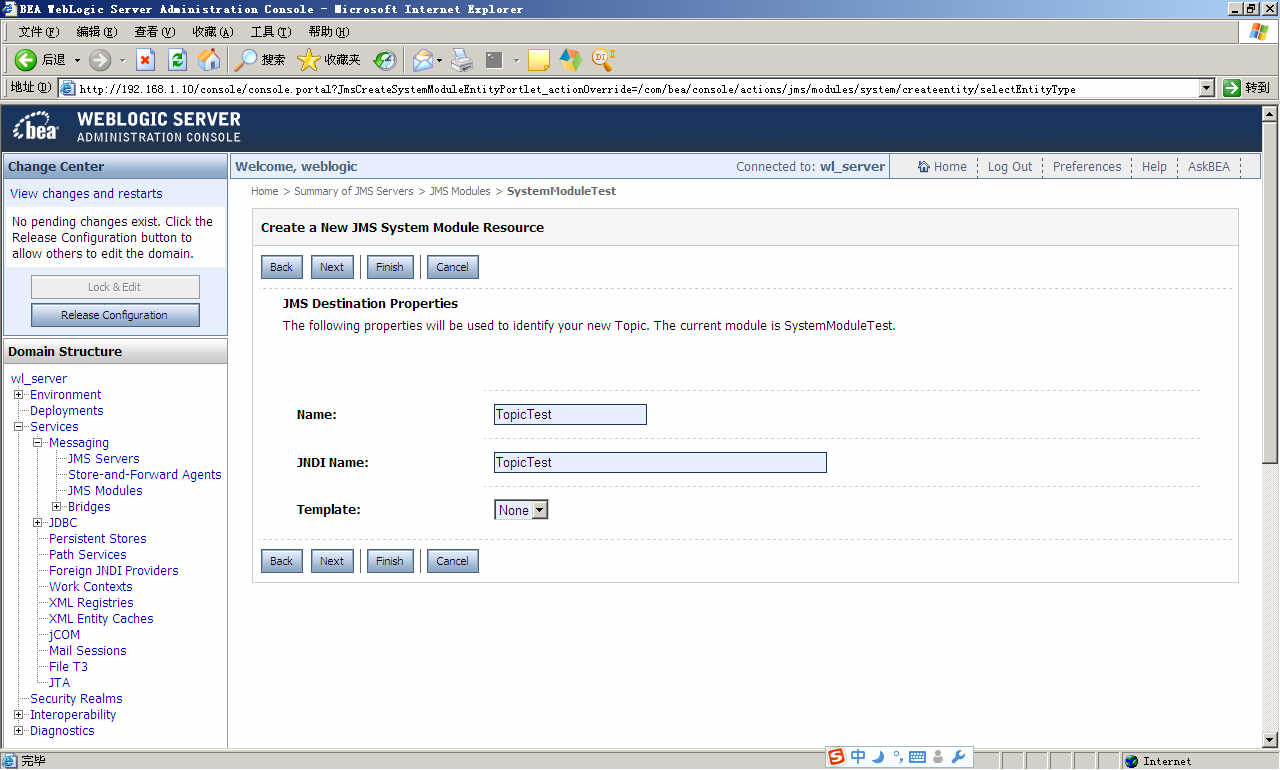Open the Template dropdown set to None
The image size is (1280, 770).
click(522, 510)
